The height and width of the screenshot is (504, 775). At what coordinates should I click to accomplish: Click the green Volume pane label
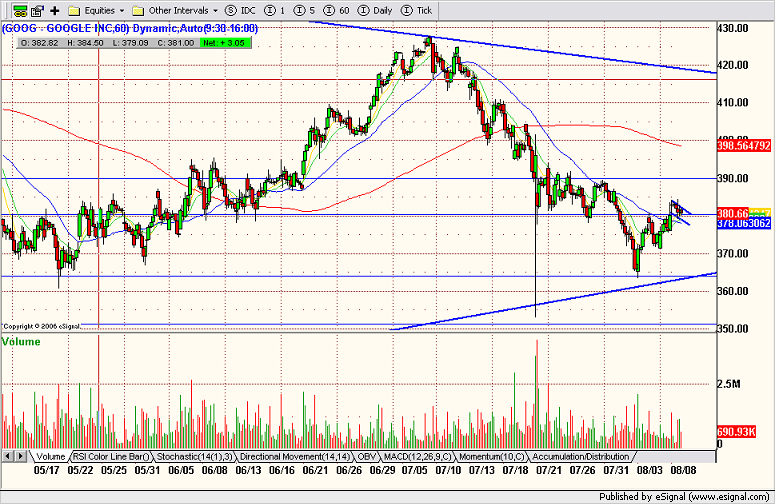coord(21,341)
